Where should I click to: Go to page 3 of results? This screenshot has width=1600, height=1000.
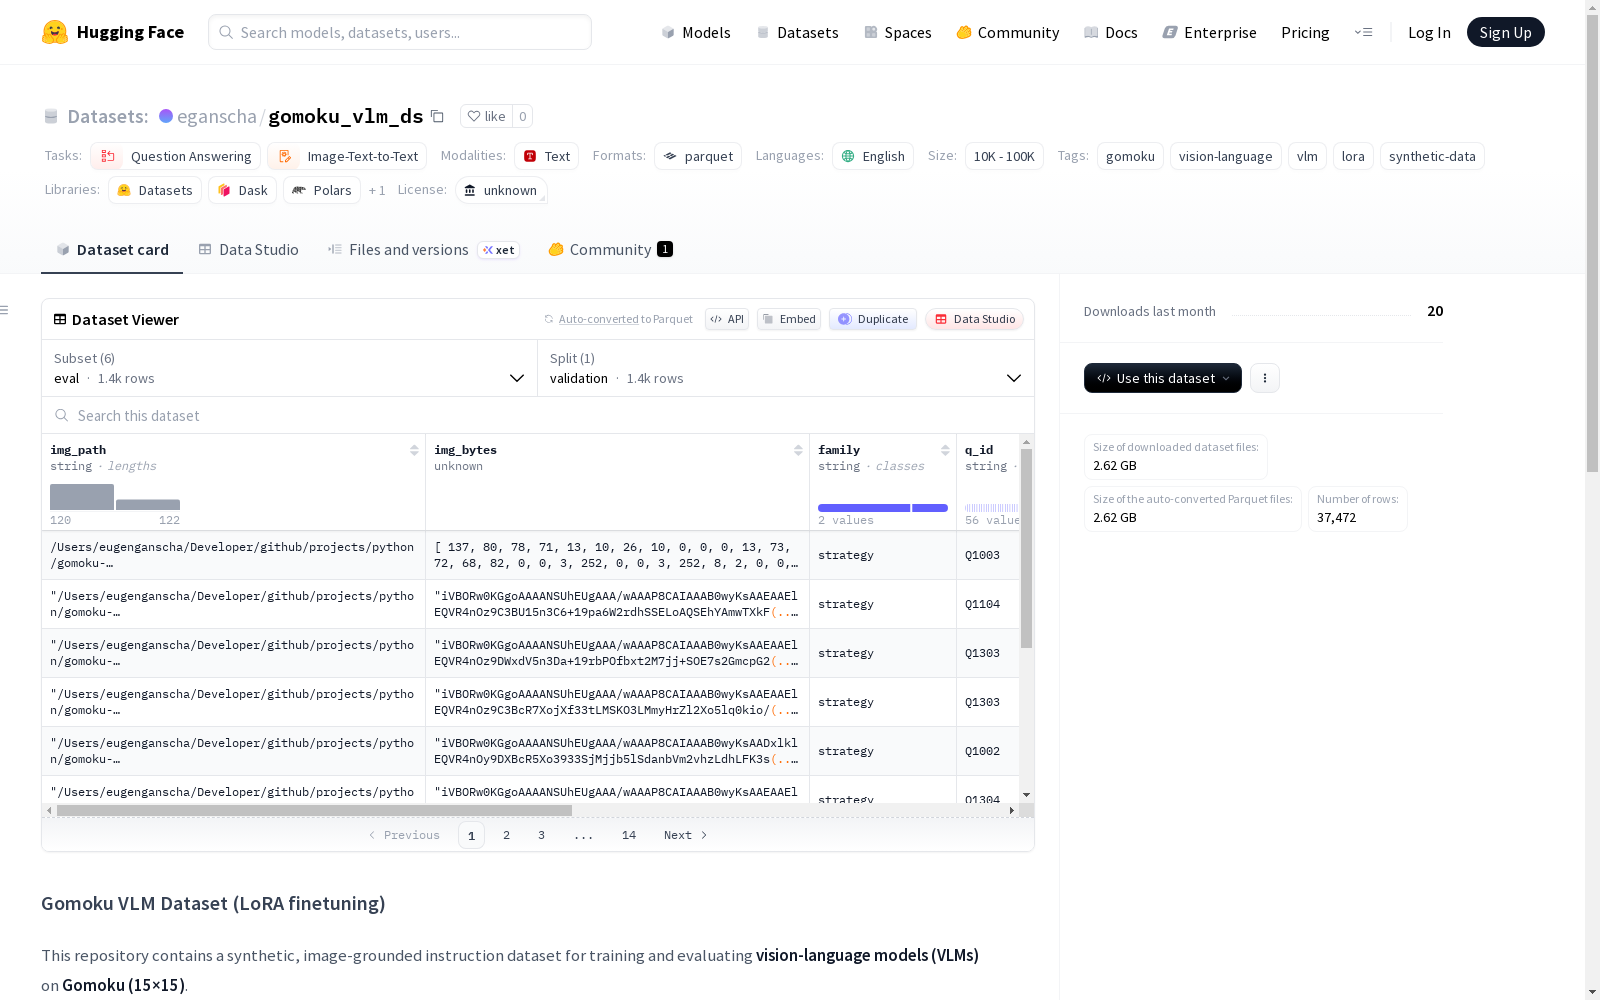[542, 835]
